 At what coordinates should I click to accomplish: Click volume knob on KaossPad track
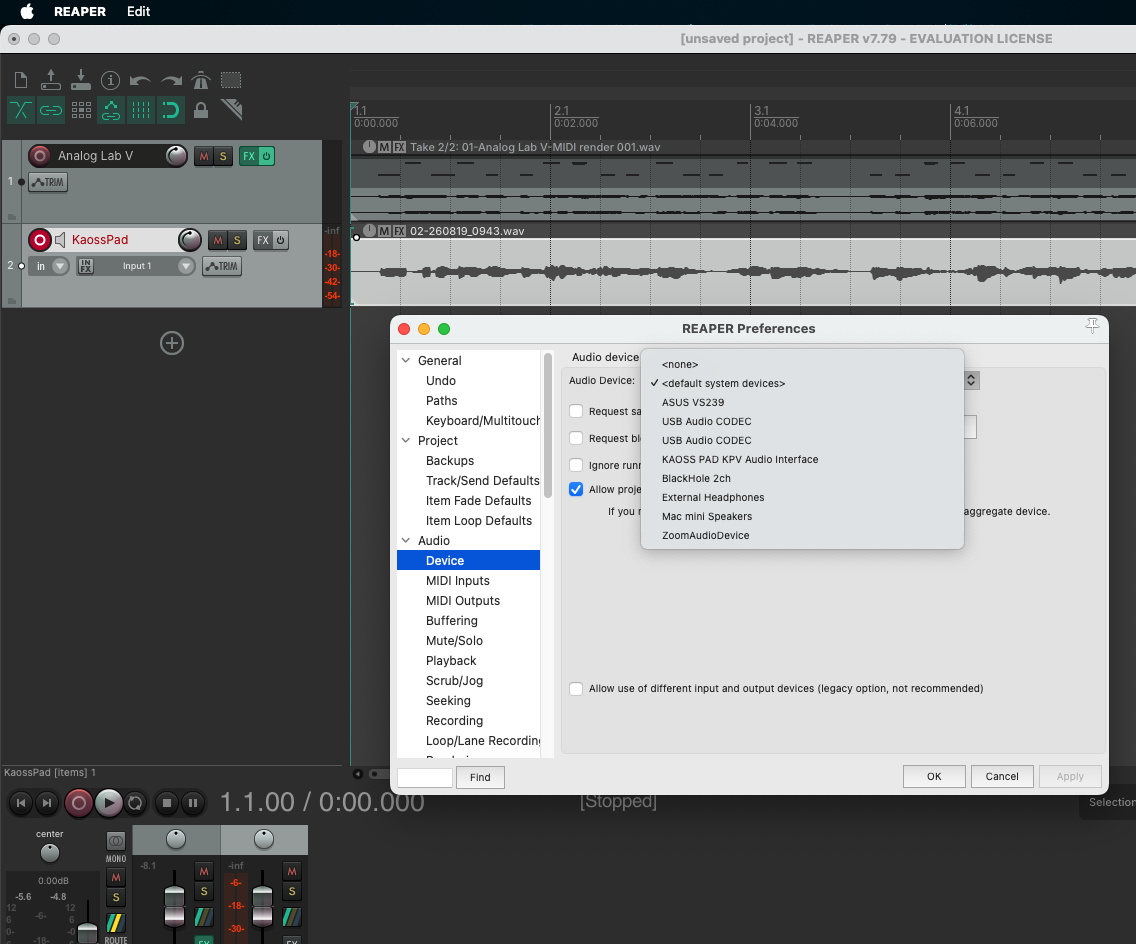tap(190, 240)
